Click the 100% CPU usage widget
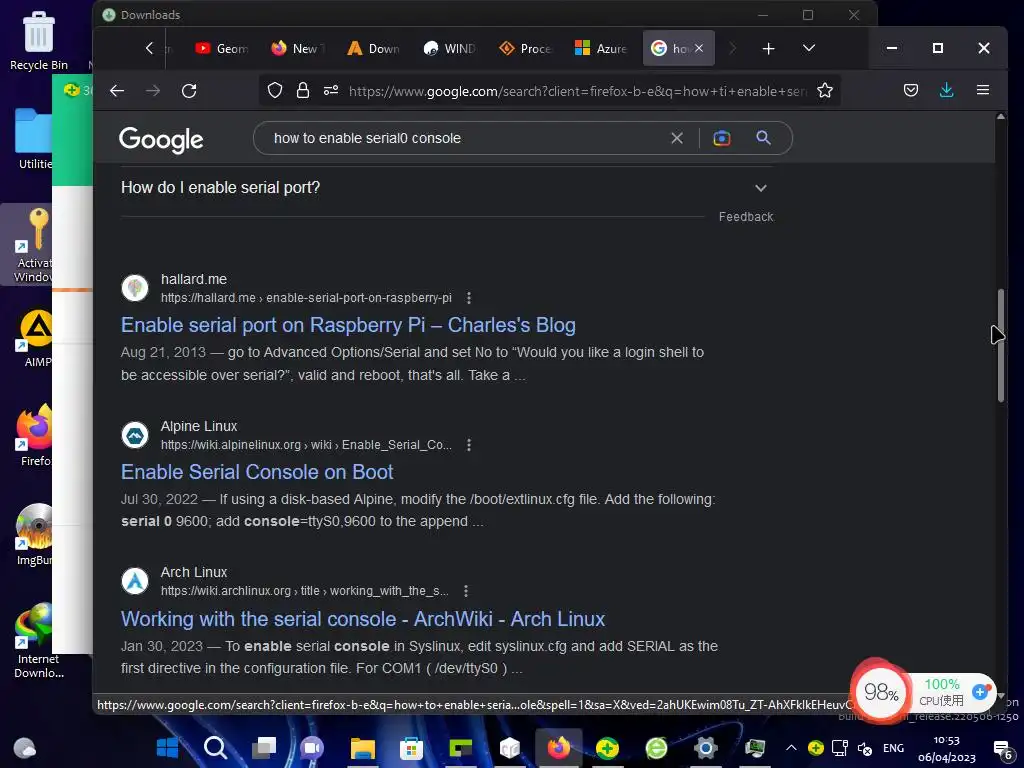Screen dimensions: 1024x768 coord(942,692)
